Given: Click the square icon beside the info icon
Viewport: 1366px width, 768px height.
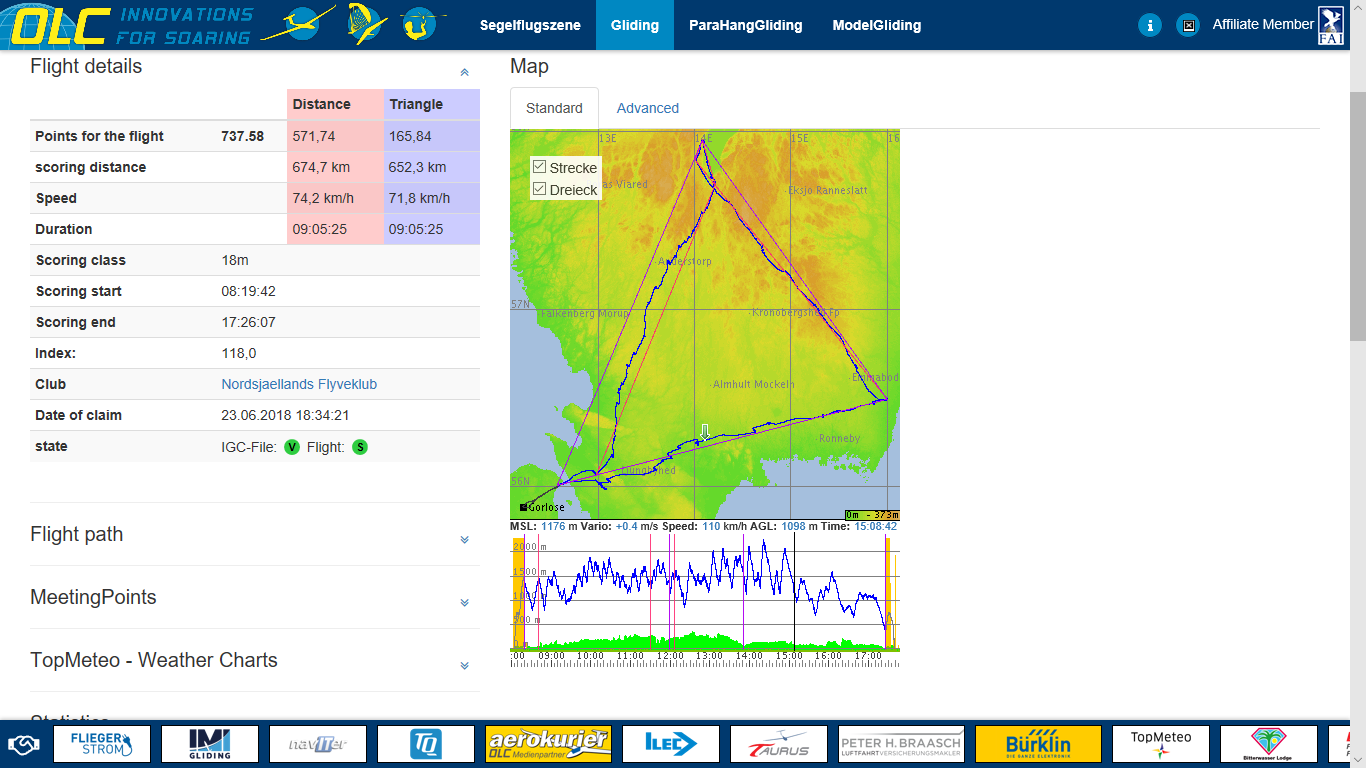Looking at the screenshot, I should (x=1187, y=26).
